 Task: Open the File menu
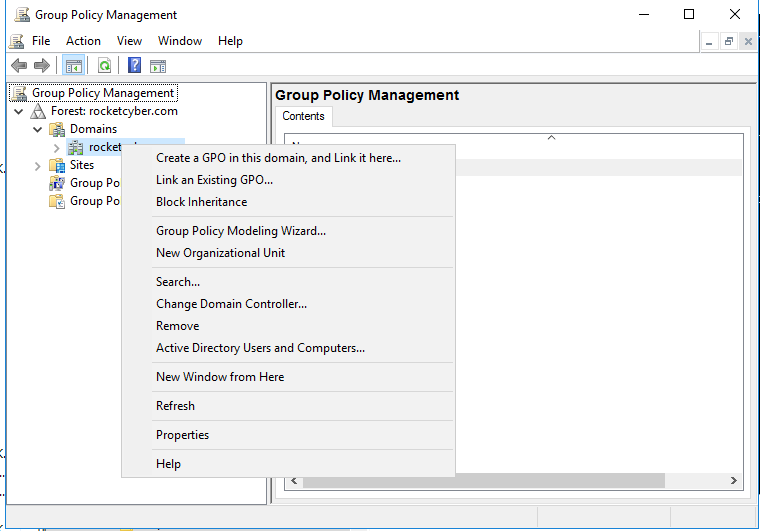(41, 41)
